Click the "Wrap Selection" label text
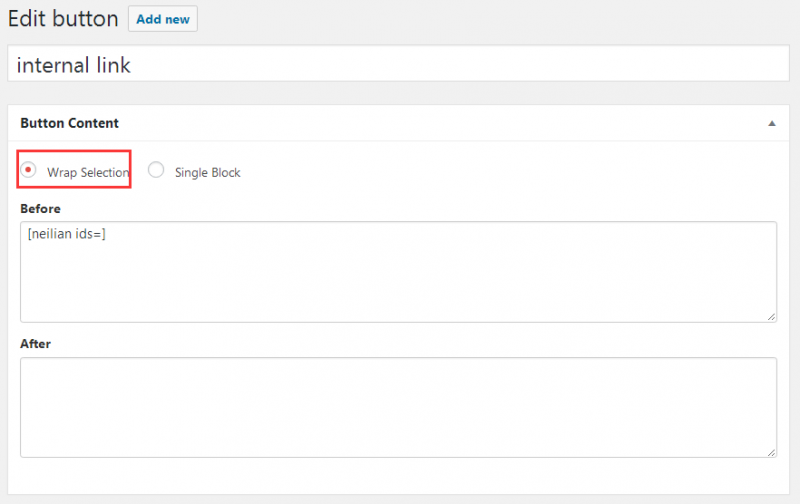800x504 pixels. 88,172
